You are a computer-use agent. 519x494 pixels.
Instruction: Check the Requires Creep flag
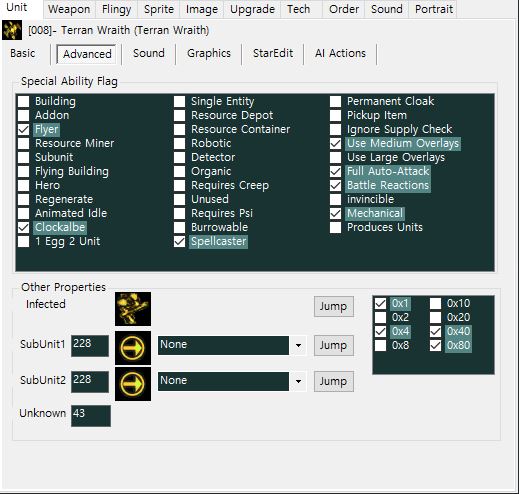click(180, 185)
